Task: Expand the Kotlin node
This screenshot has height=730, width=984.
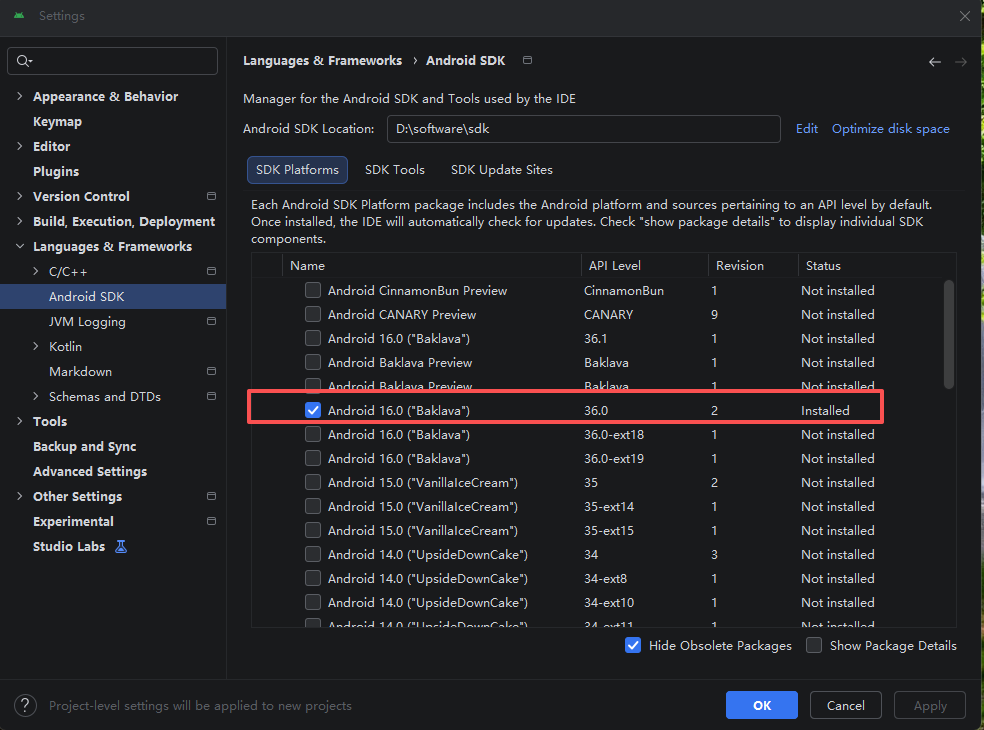Action: coord(36,346)
